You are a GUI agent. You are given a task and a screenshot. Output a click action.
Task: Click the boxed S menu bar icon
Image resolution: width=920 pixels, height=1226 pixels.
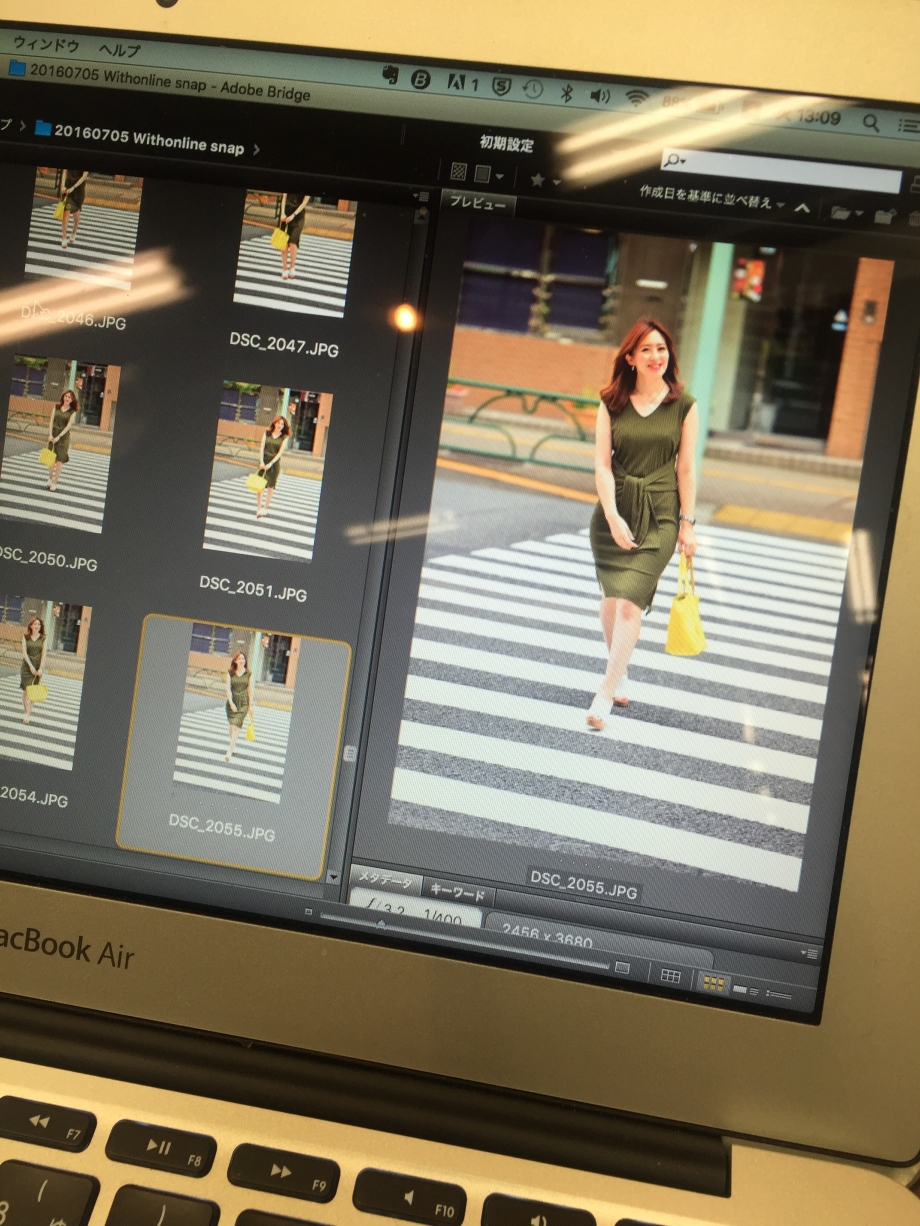pos(501,87)
